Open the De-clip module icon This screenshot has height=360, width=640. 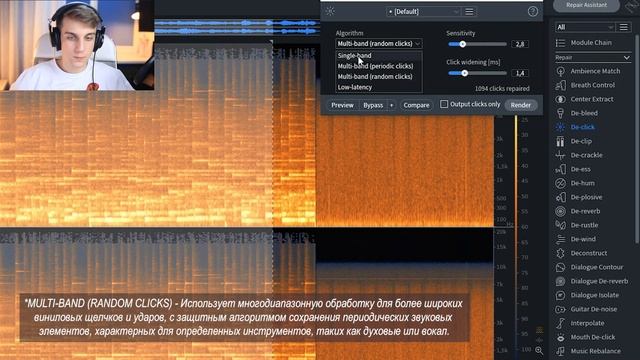point(560,141)
